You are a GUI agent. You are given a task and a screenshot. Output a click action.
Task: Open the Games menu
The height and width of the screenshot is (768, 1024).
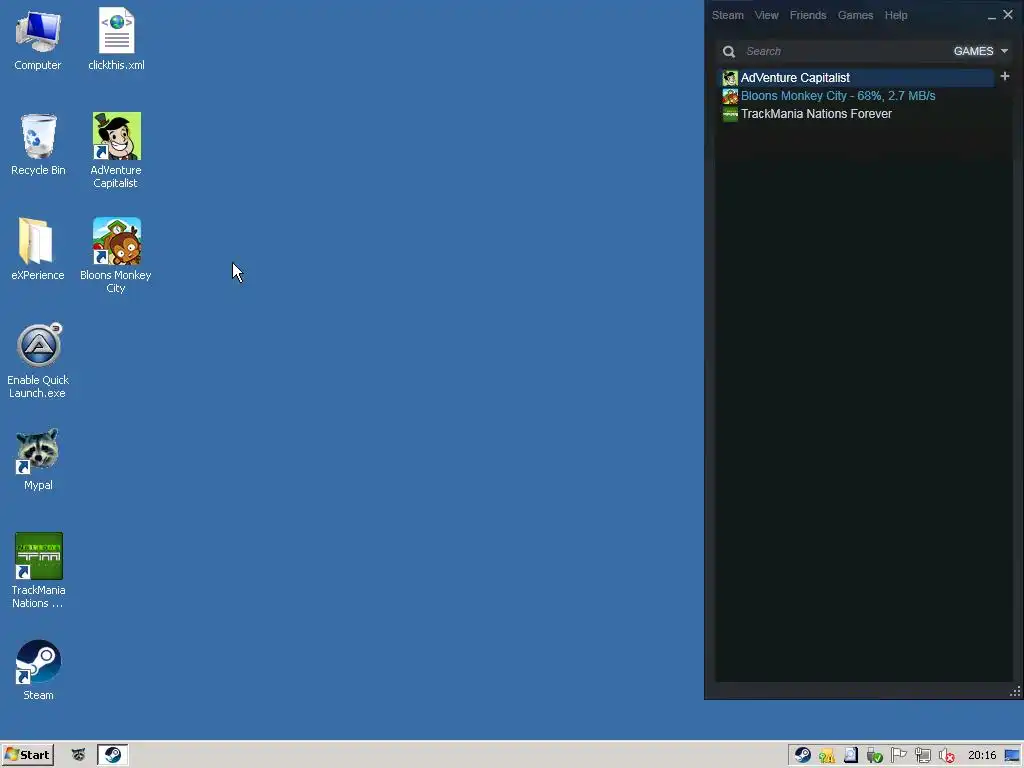pyautogui.click(x=855, y=15)
